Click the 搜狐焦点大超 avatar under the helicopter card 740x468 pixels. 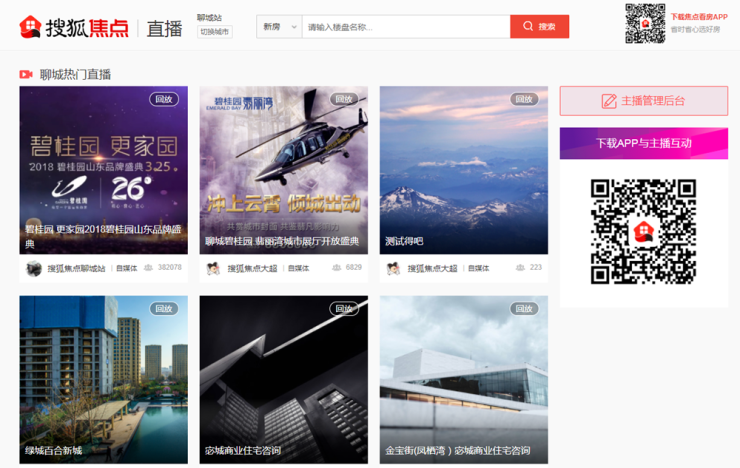pos(213,268)
